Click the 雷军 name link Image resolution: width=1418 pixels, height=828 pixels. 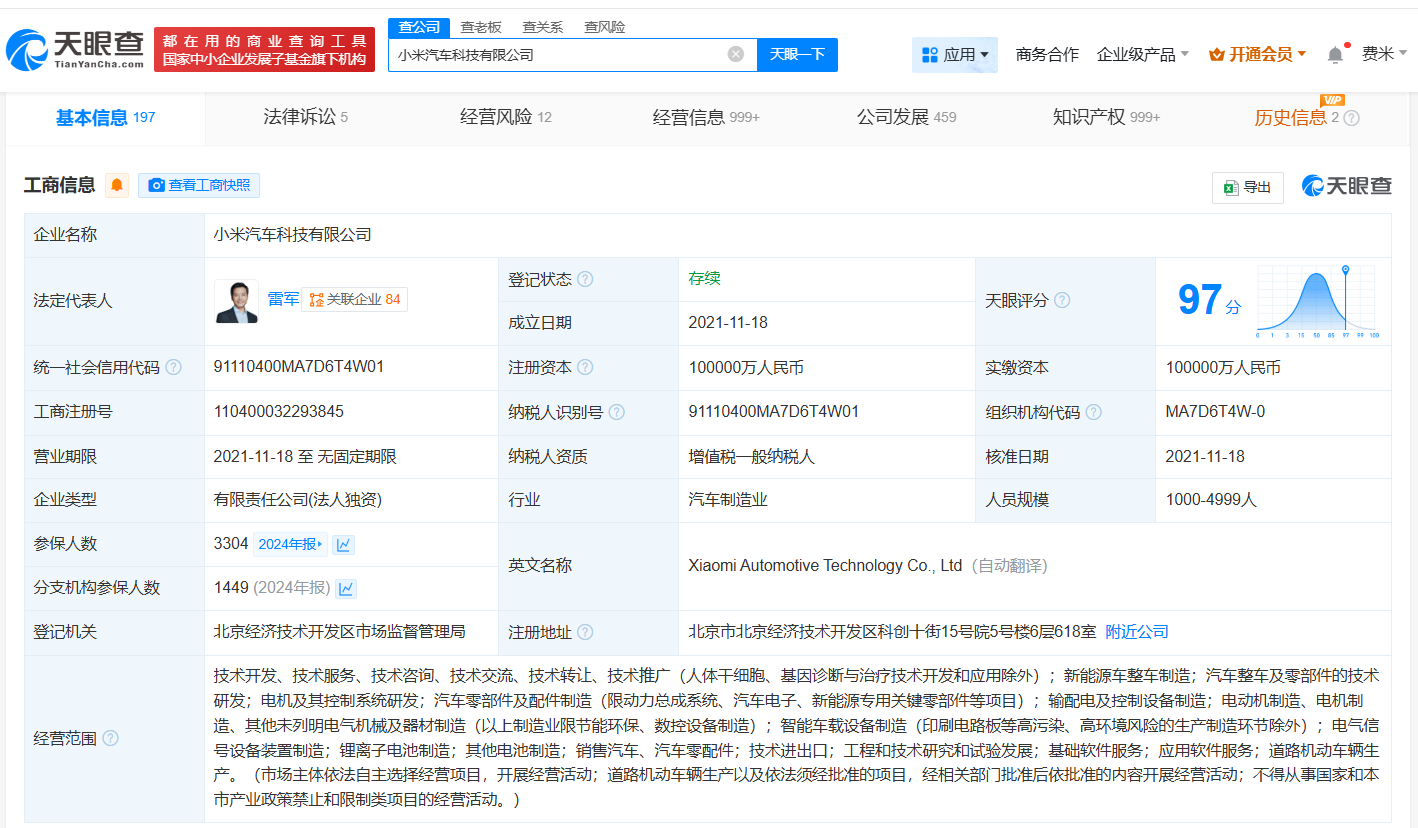click(283, 299)
